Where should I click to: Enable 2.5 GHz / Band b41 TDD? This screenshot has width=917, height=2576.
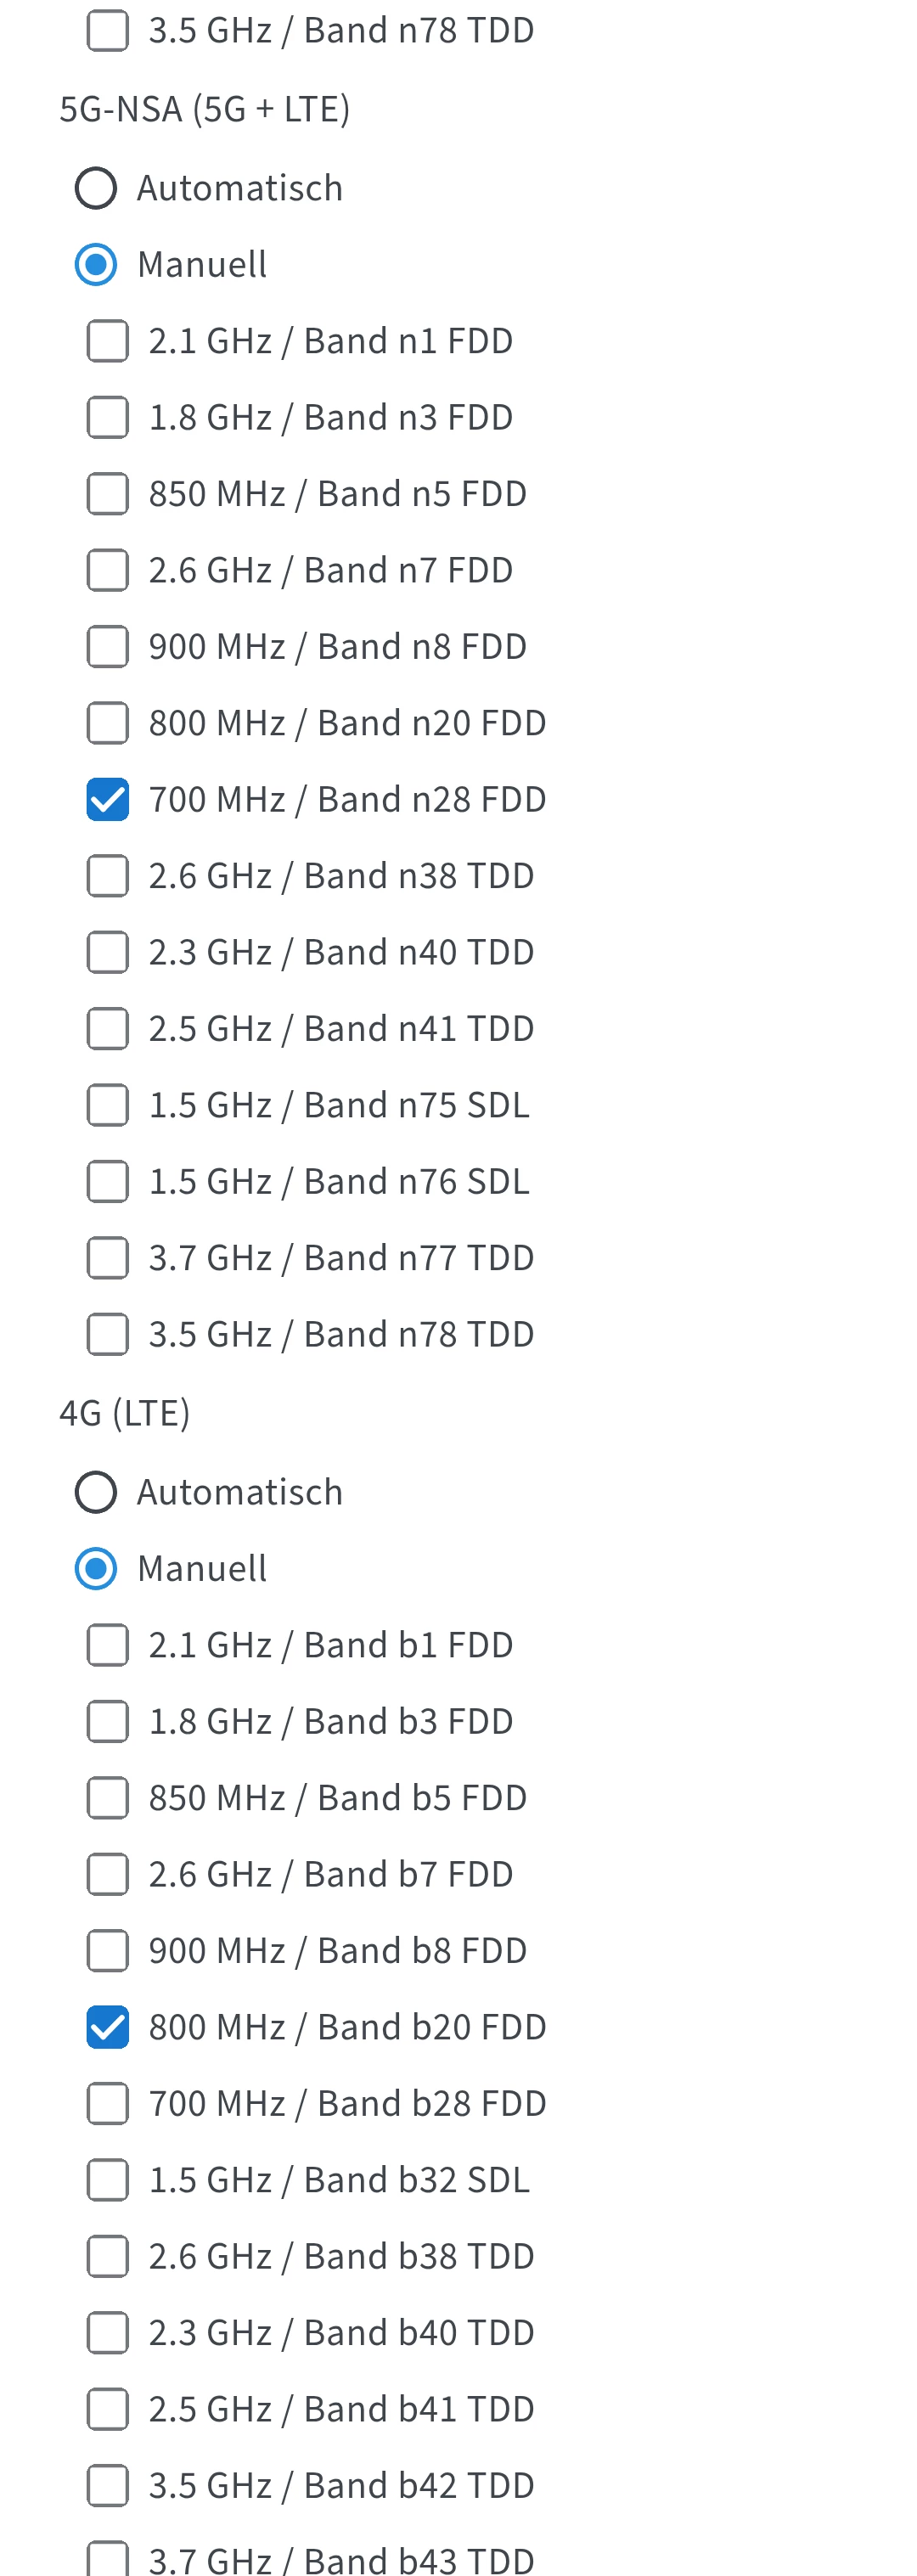(107, 2409)
